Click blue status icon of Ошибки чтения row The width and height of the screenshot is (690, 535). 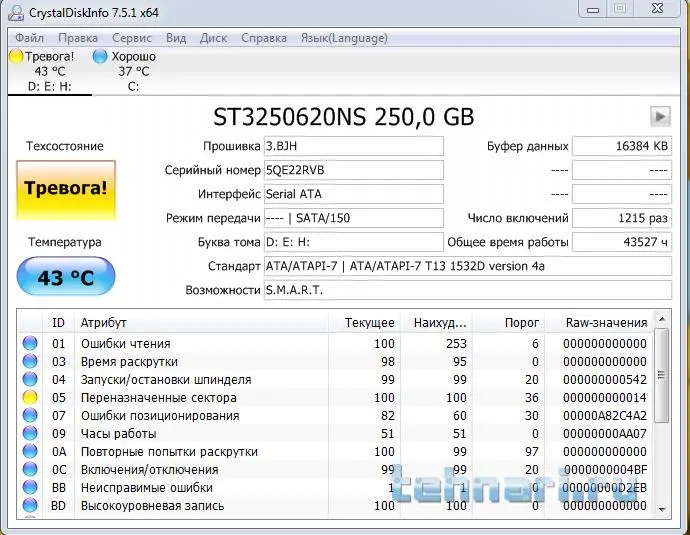pos(30,343)
